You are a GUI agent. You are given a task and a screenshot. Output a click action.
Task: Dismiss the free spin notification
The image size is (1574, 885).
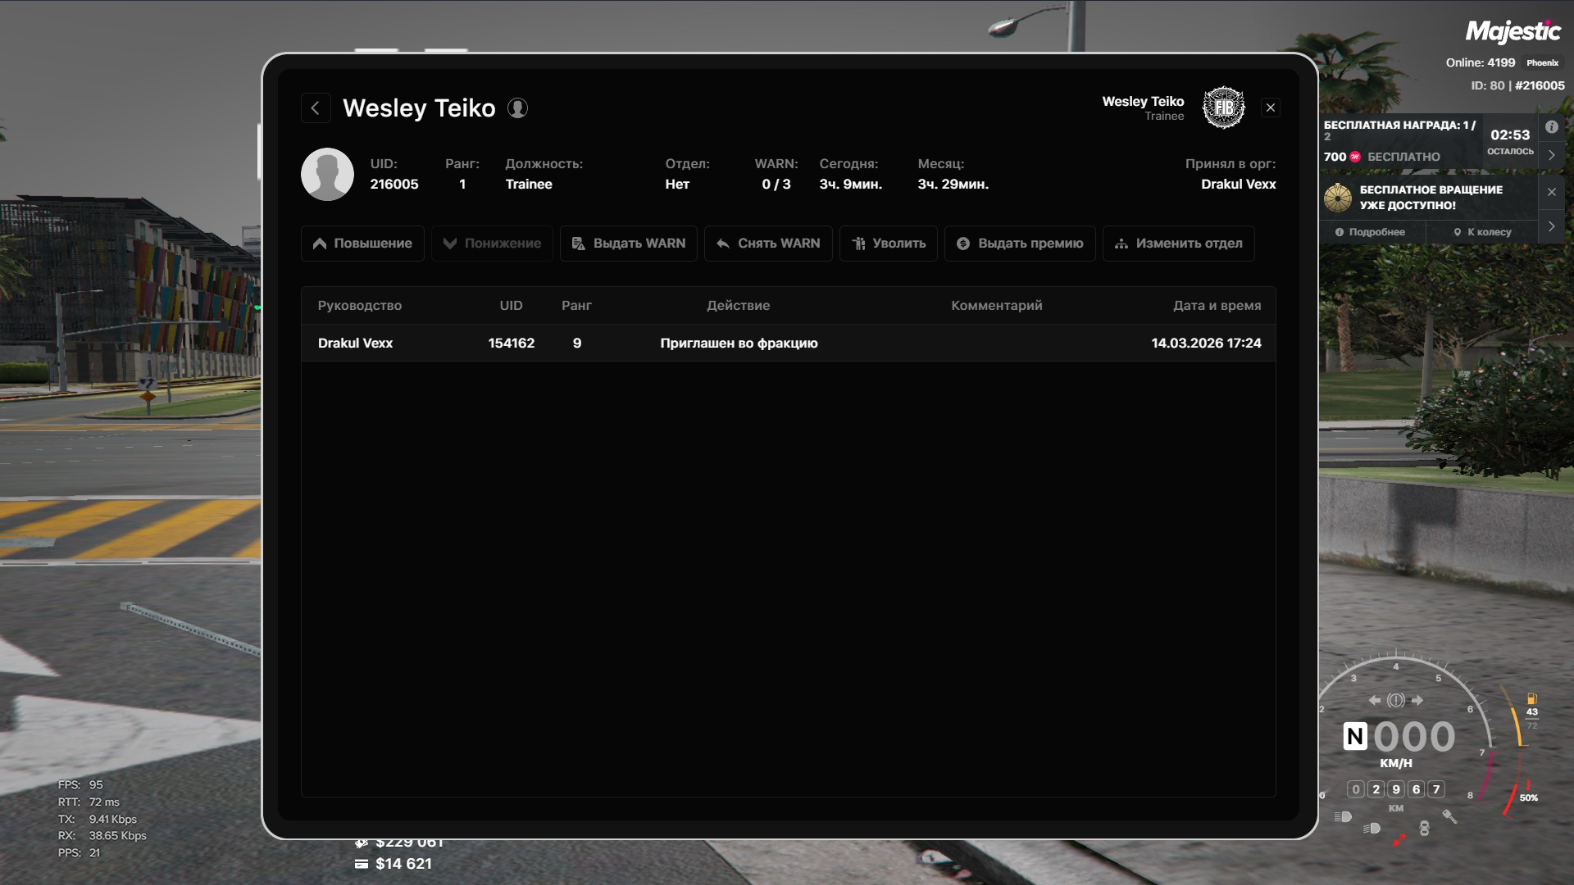[1551, 192]
